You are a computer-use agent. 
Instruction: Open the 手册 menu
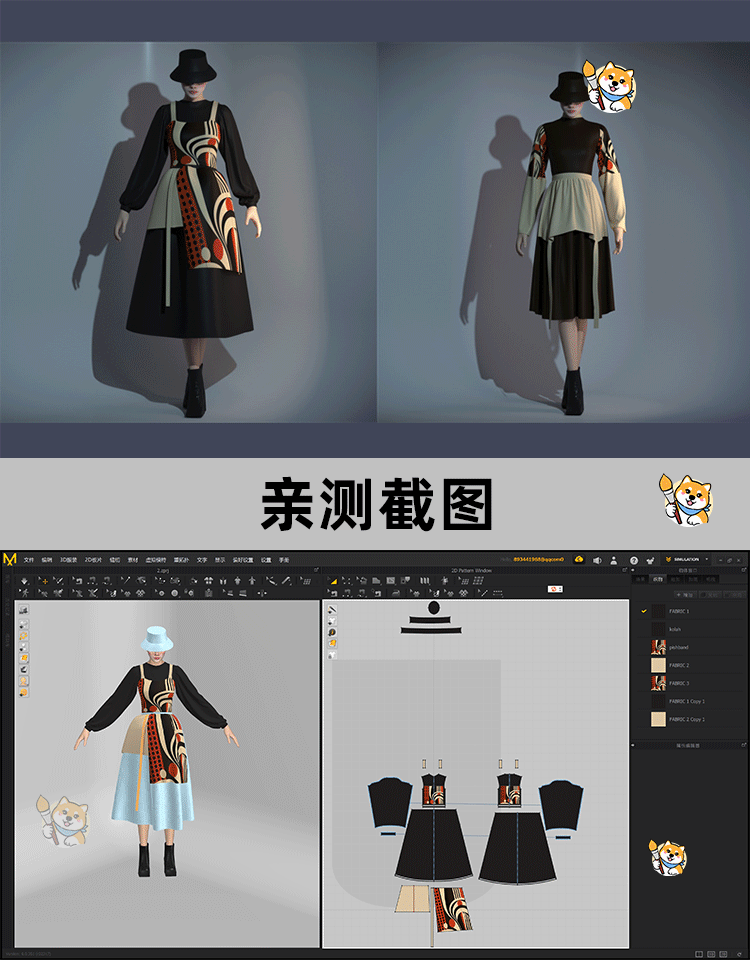pos(284,560)
